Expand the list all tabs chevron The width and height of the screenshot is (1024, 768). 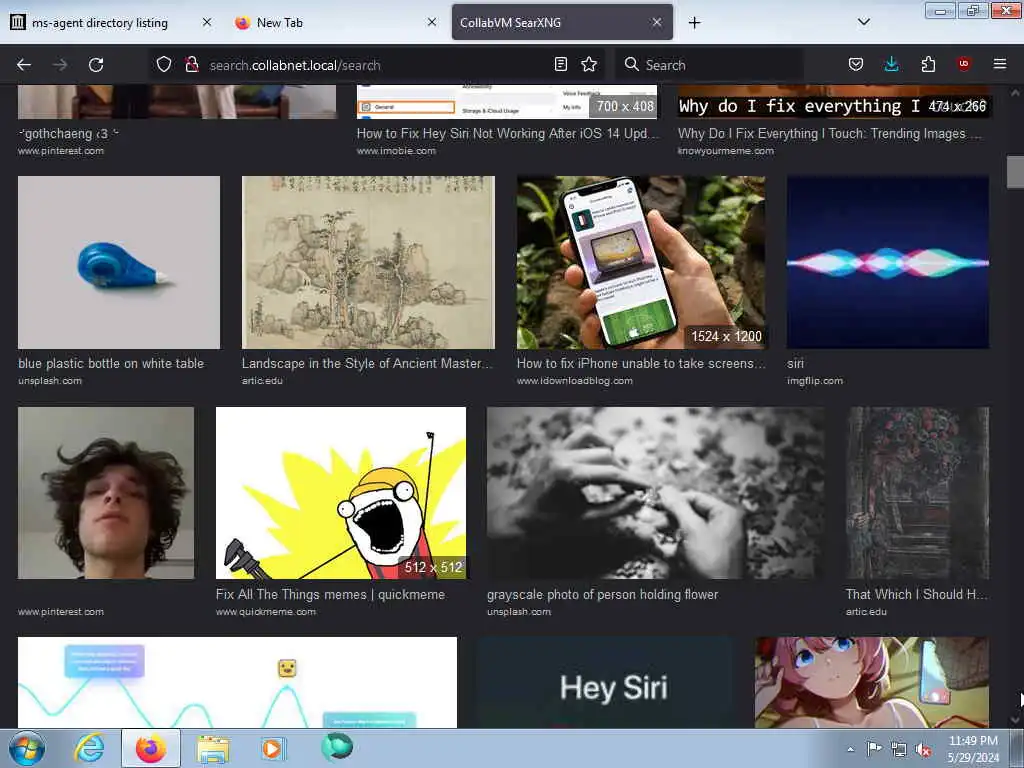(863, 22)
